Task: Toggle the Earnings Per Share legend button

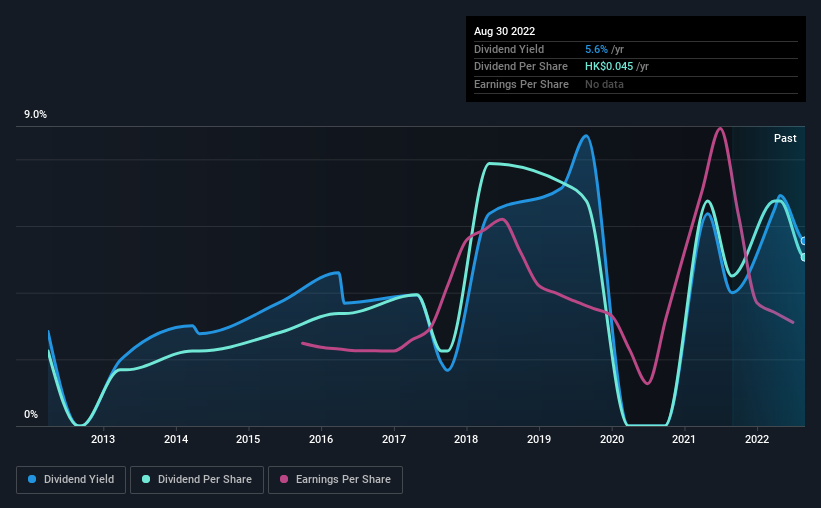Action: (335, 480)
